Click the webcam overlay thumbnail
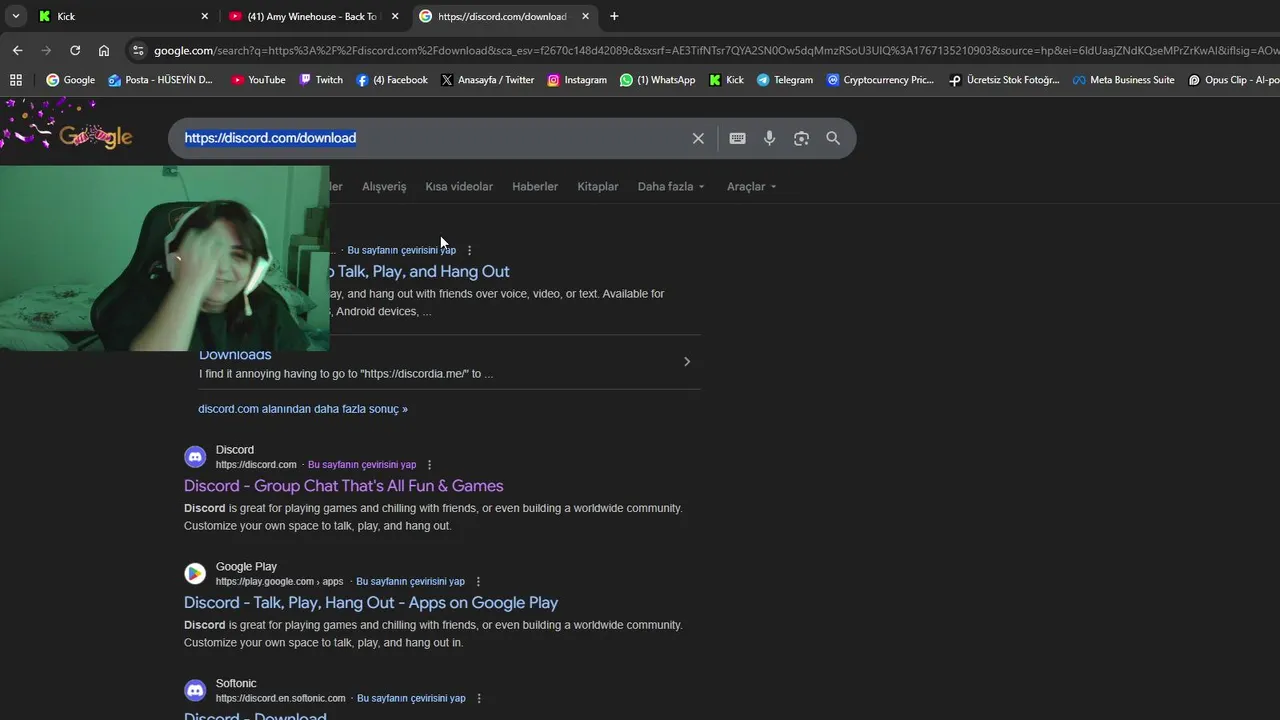Image resolution: width=1280 pixels, height=720 pixels. click(164, 258)
